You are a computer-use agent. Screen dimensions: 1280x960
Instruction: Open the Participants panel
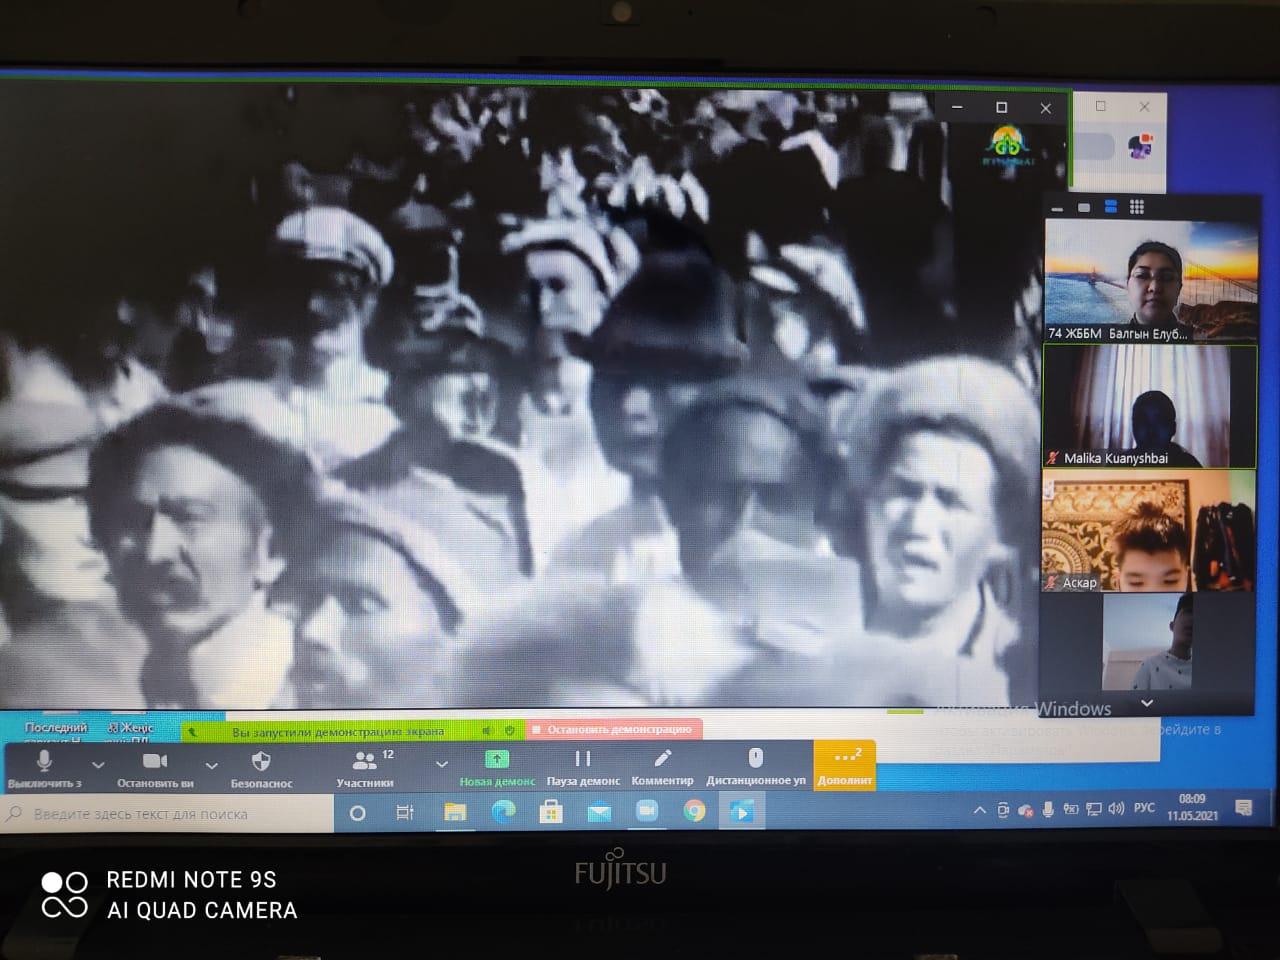pyautogui.click(x=365, y=766)
